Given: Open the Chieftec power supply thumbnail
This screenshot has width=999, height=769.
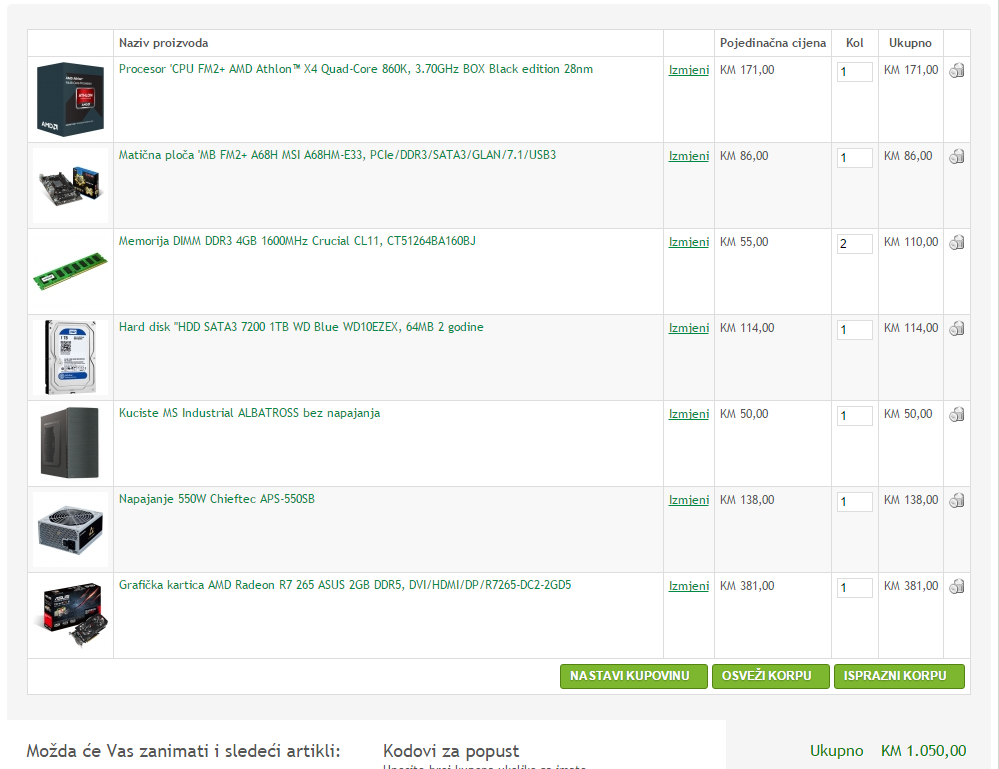Looking at the screenshot, I should (x=70, y=529).
